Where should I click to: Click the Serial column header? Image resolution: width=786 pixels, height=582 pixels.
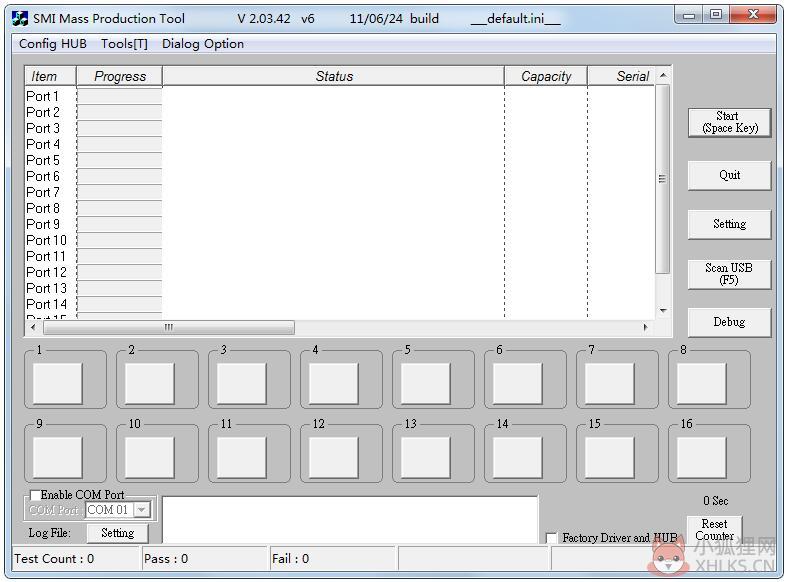[621, 76]
